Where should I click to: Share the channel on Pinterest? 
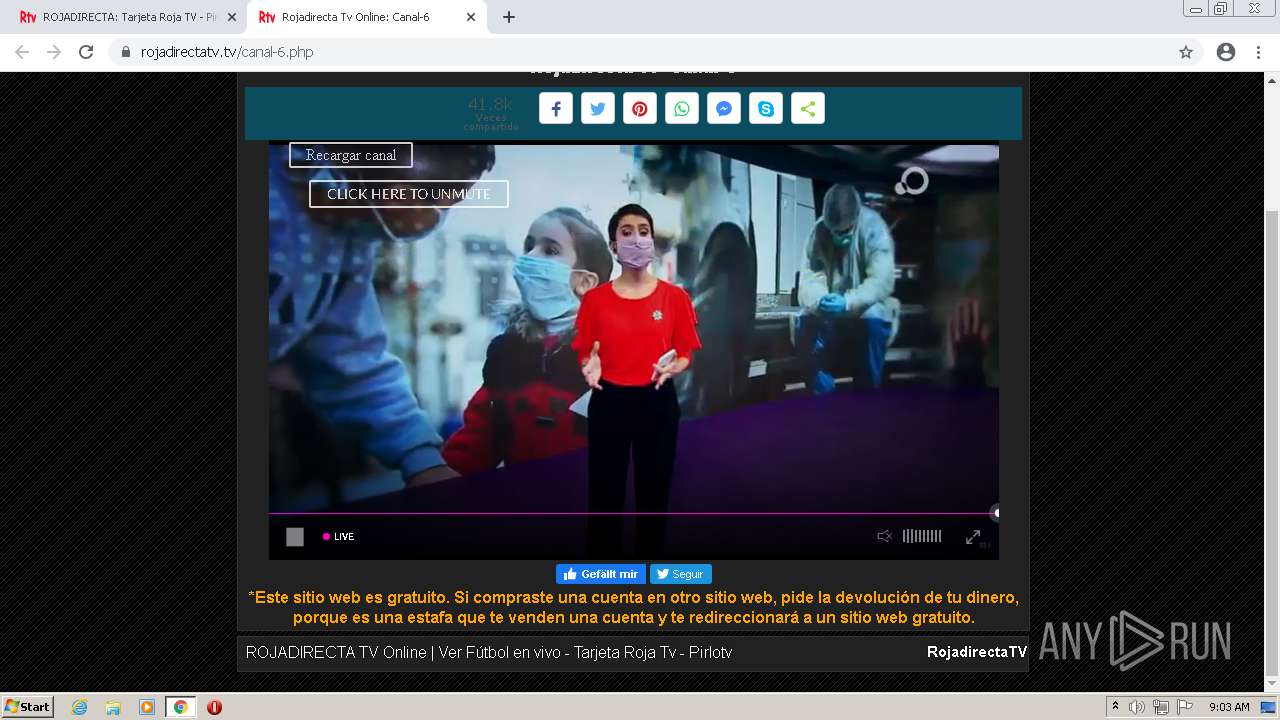(x=640, y=109)
